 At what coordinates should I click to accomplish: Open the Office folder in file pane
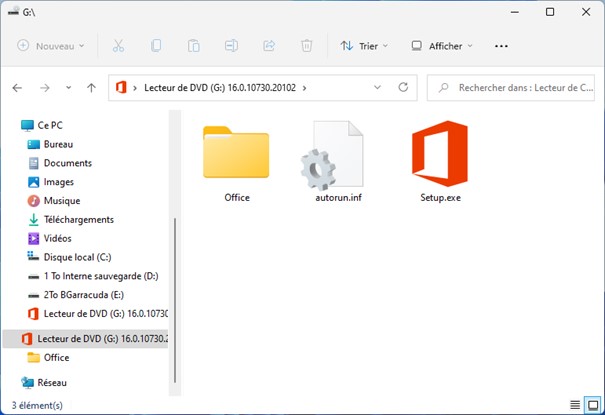237,162
